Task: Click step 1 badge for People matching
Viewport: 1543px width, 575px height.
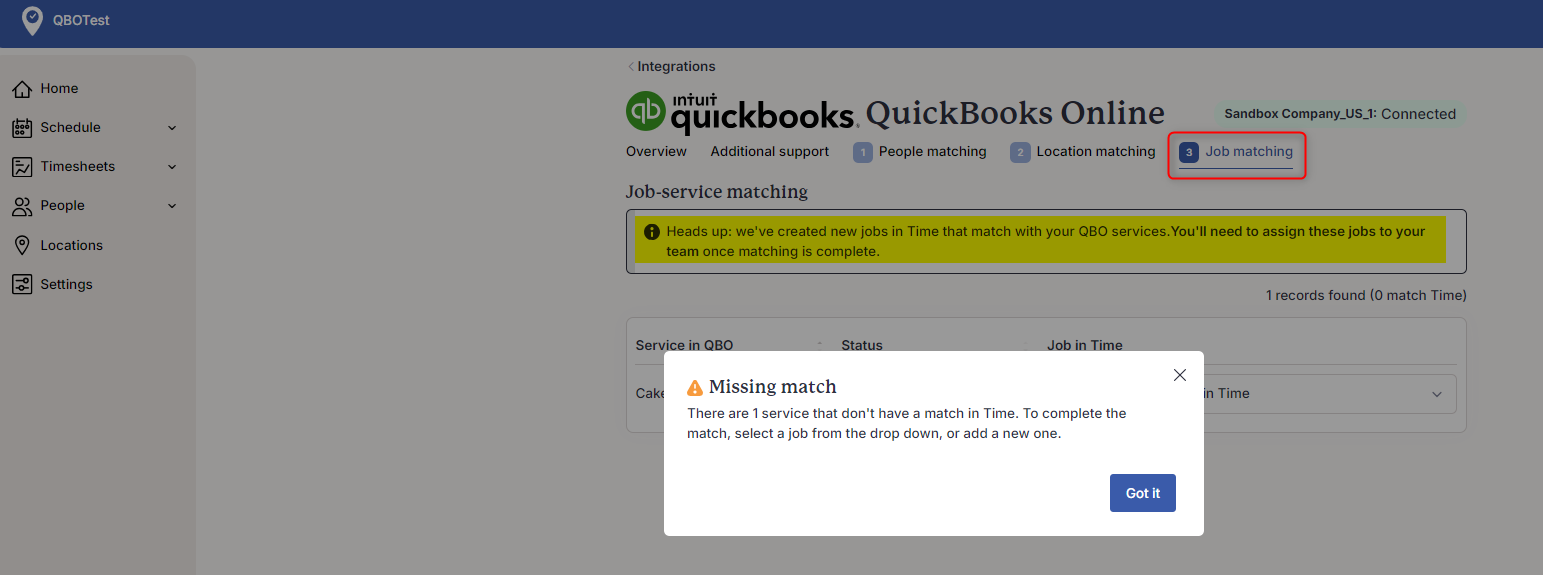Action: pyautogui.click(x=863, y=152)
